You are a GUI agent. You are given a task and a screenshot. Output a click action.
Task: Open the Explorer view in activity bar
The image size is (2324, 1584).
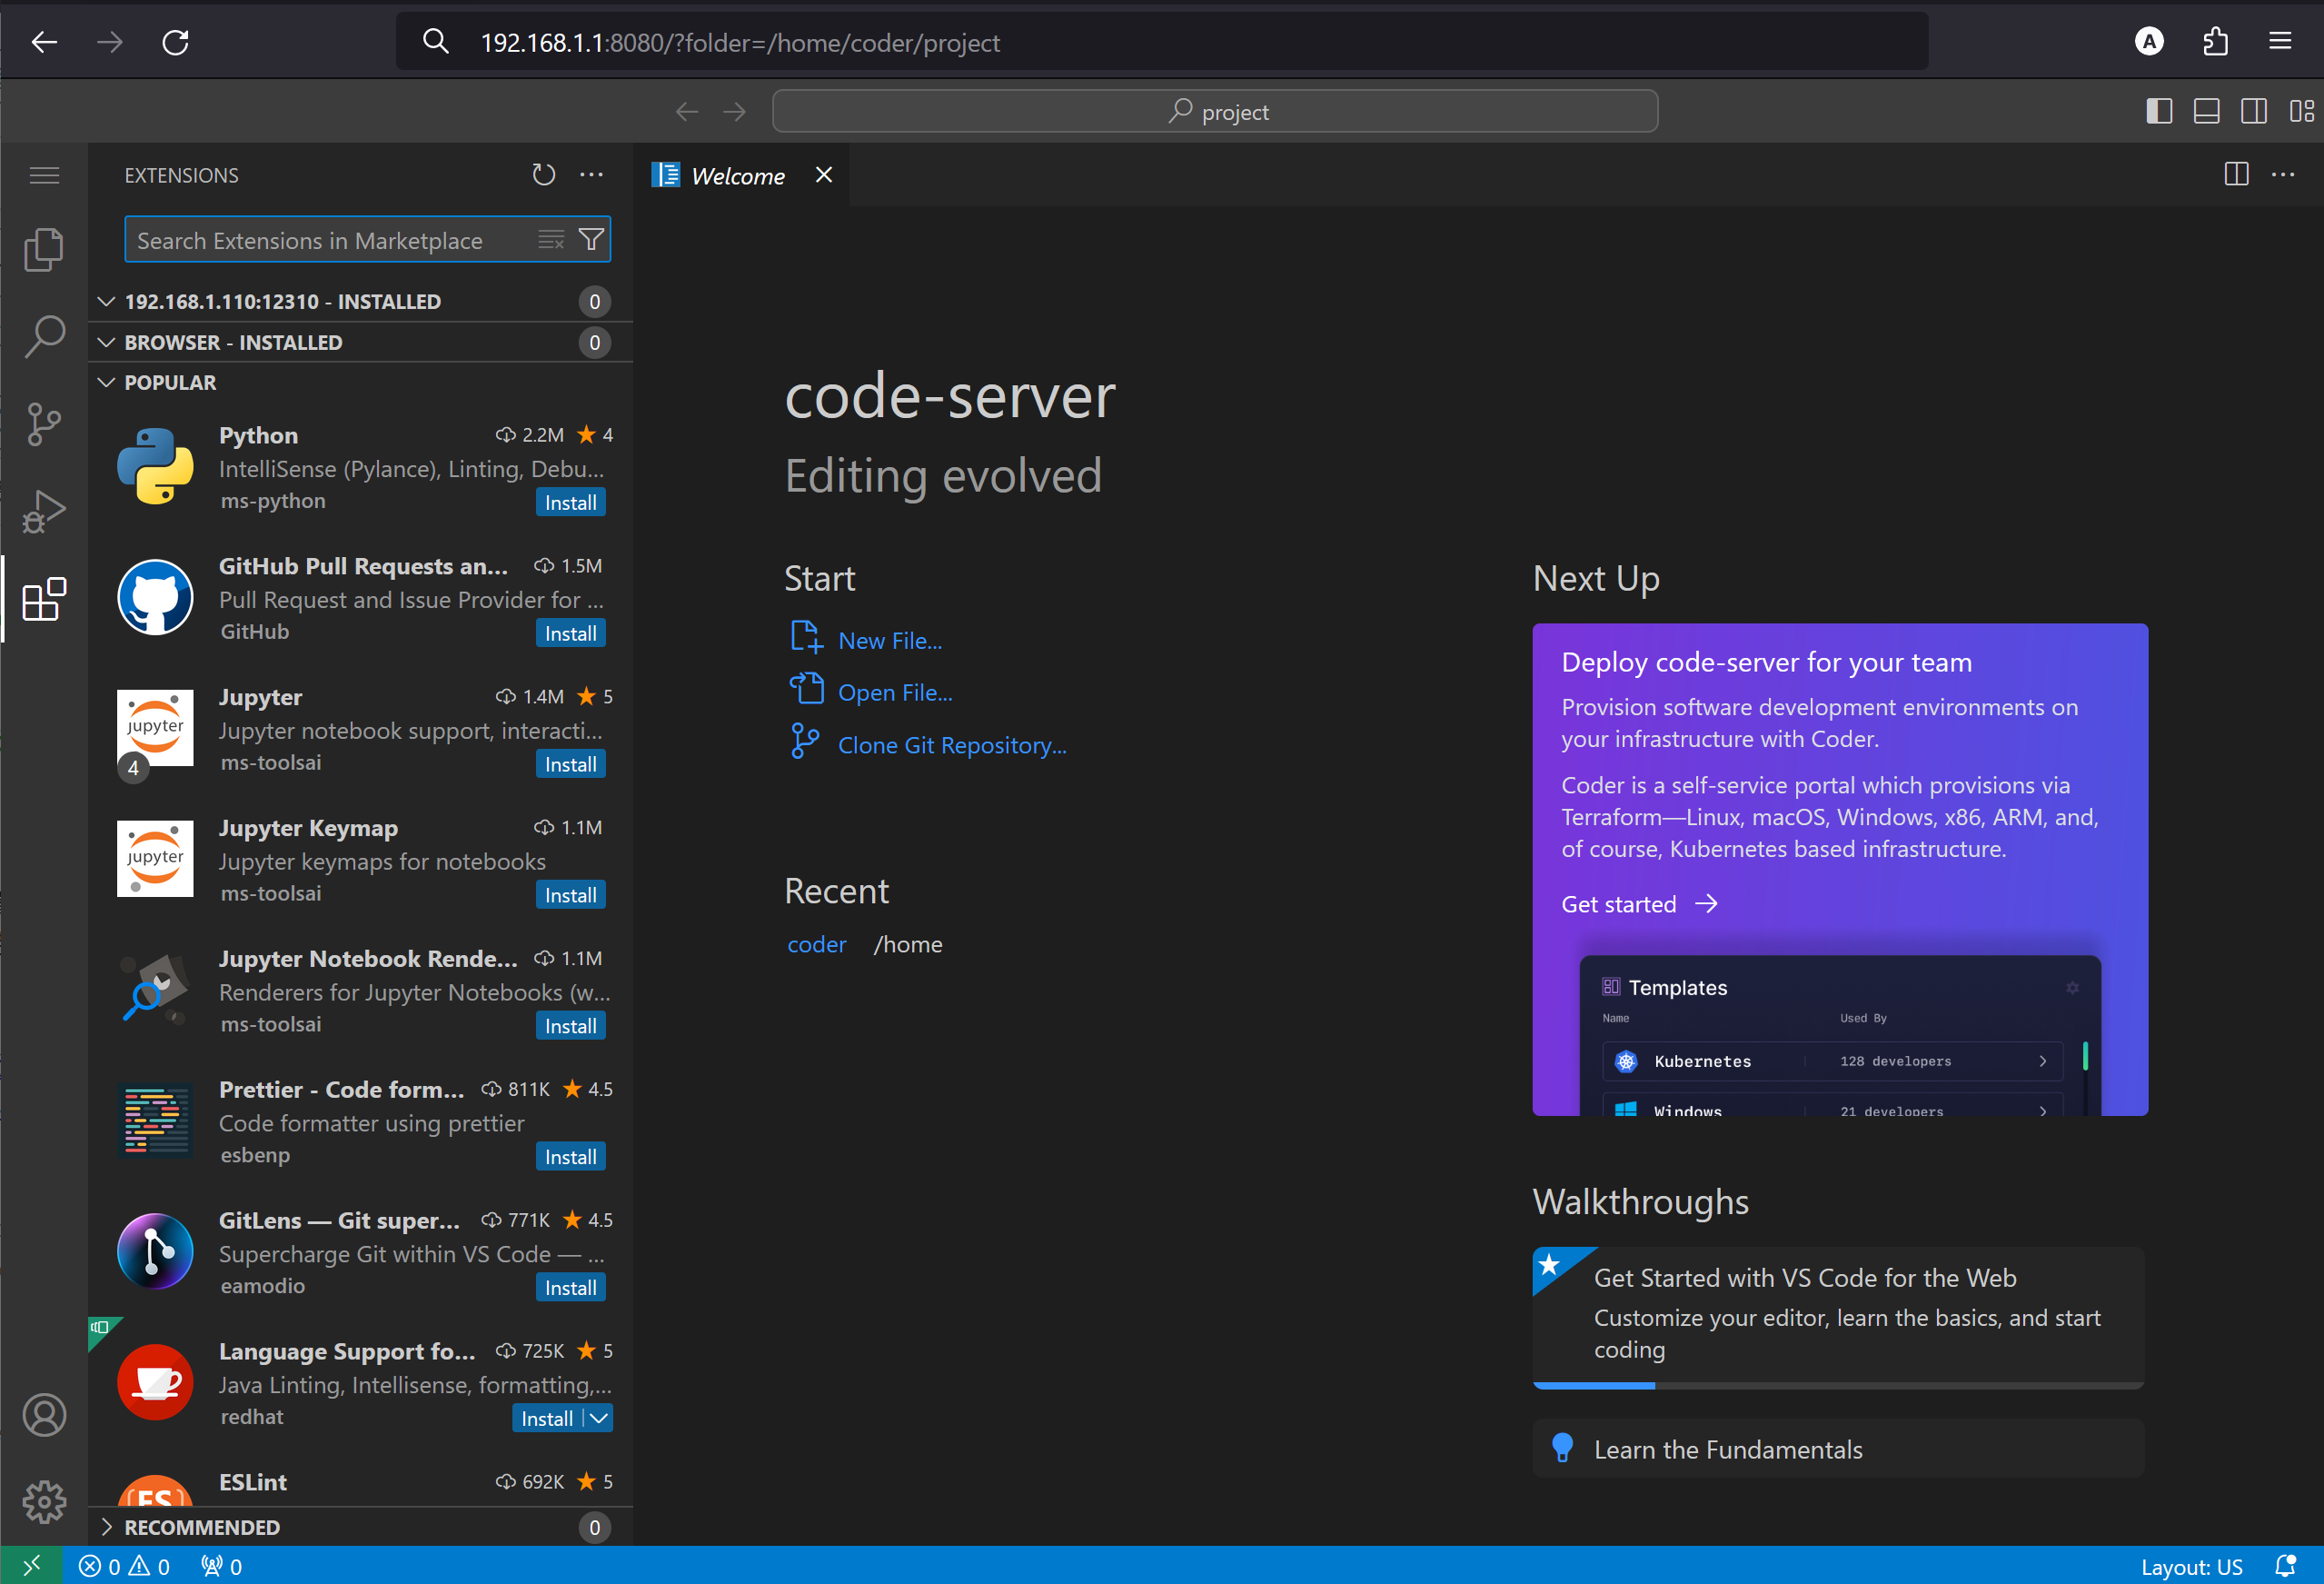pos(44,250)
